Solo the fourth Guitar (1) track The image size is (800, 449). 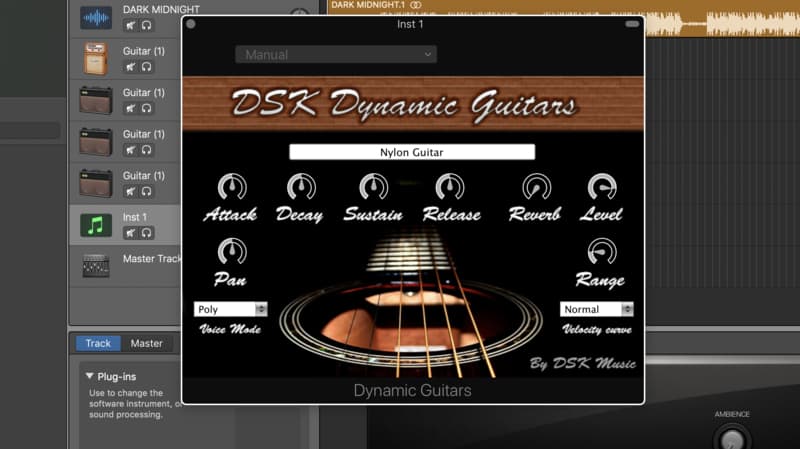[146, 191]
